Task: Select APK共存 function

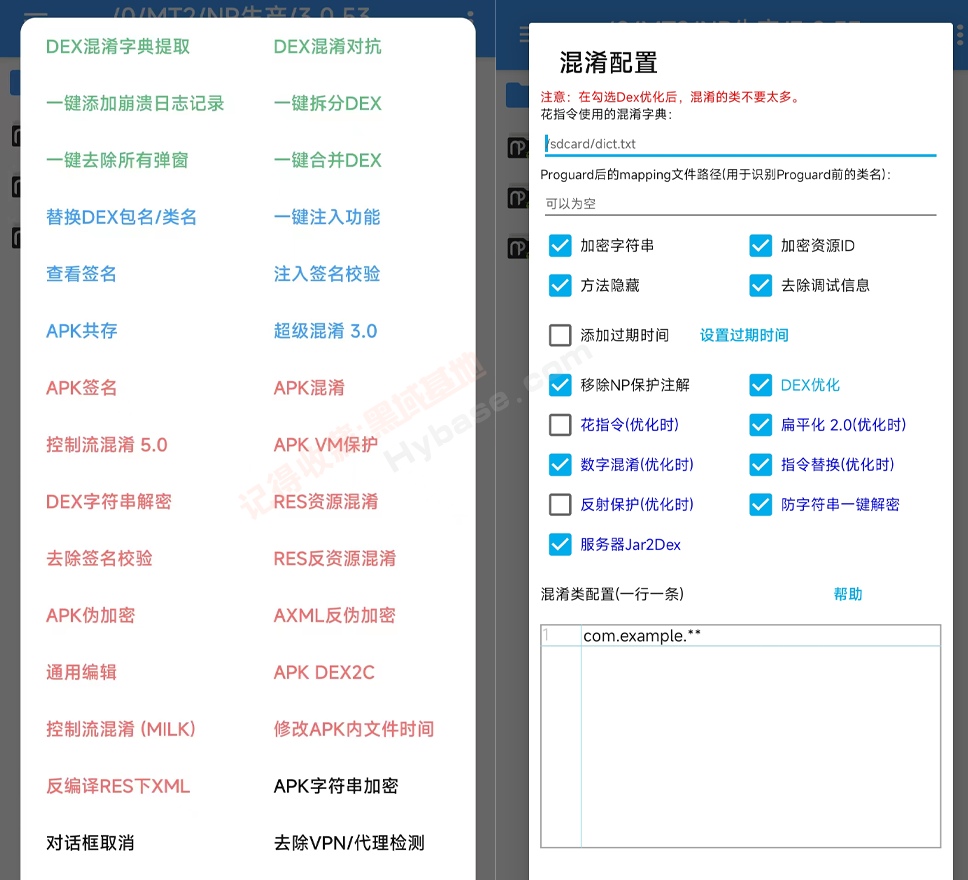Action: 81,331
